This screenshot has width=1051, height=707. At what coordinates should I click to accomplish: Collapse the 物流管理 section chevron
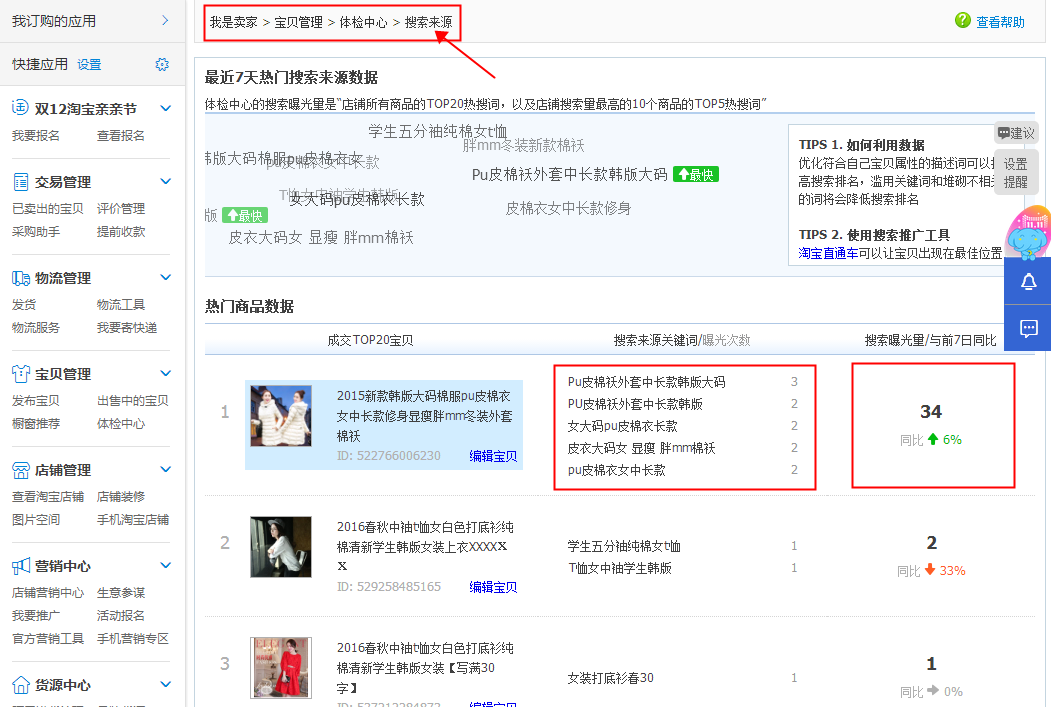click(x=166, y=277)
